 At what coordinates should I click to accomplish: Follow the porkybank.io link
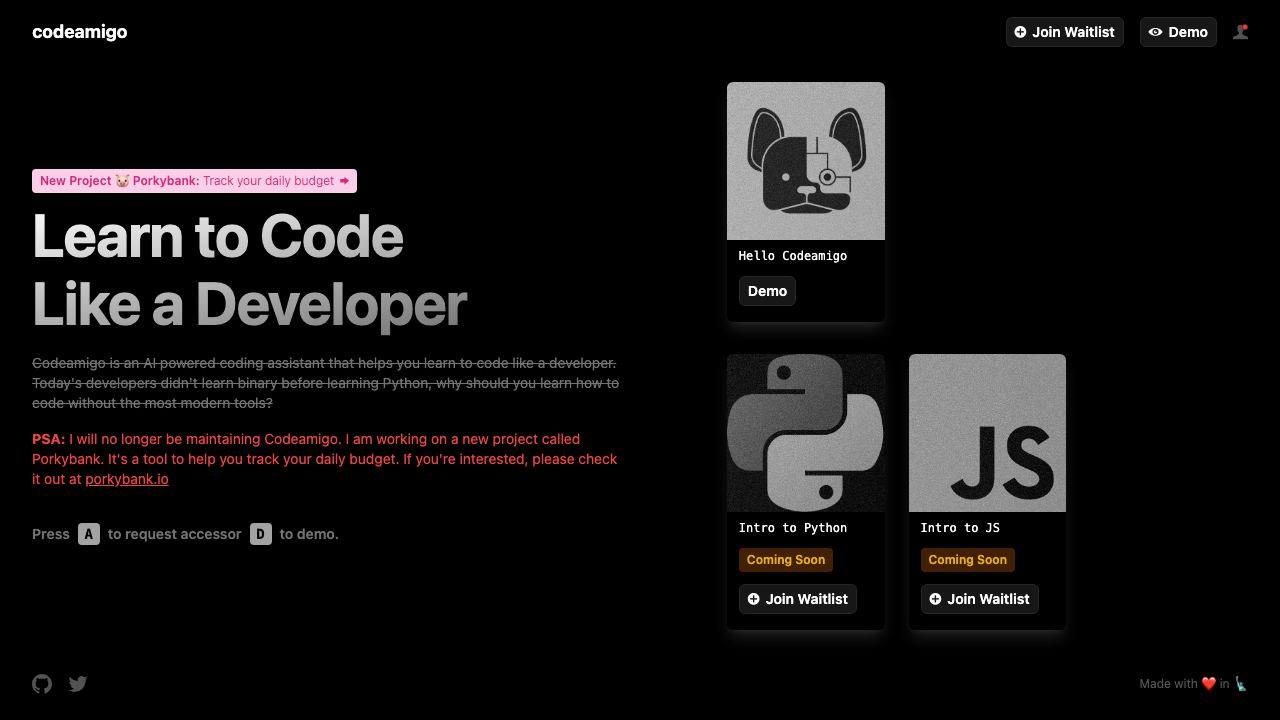pyautogui.click(x=127, y=479)
